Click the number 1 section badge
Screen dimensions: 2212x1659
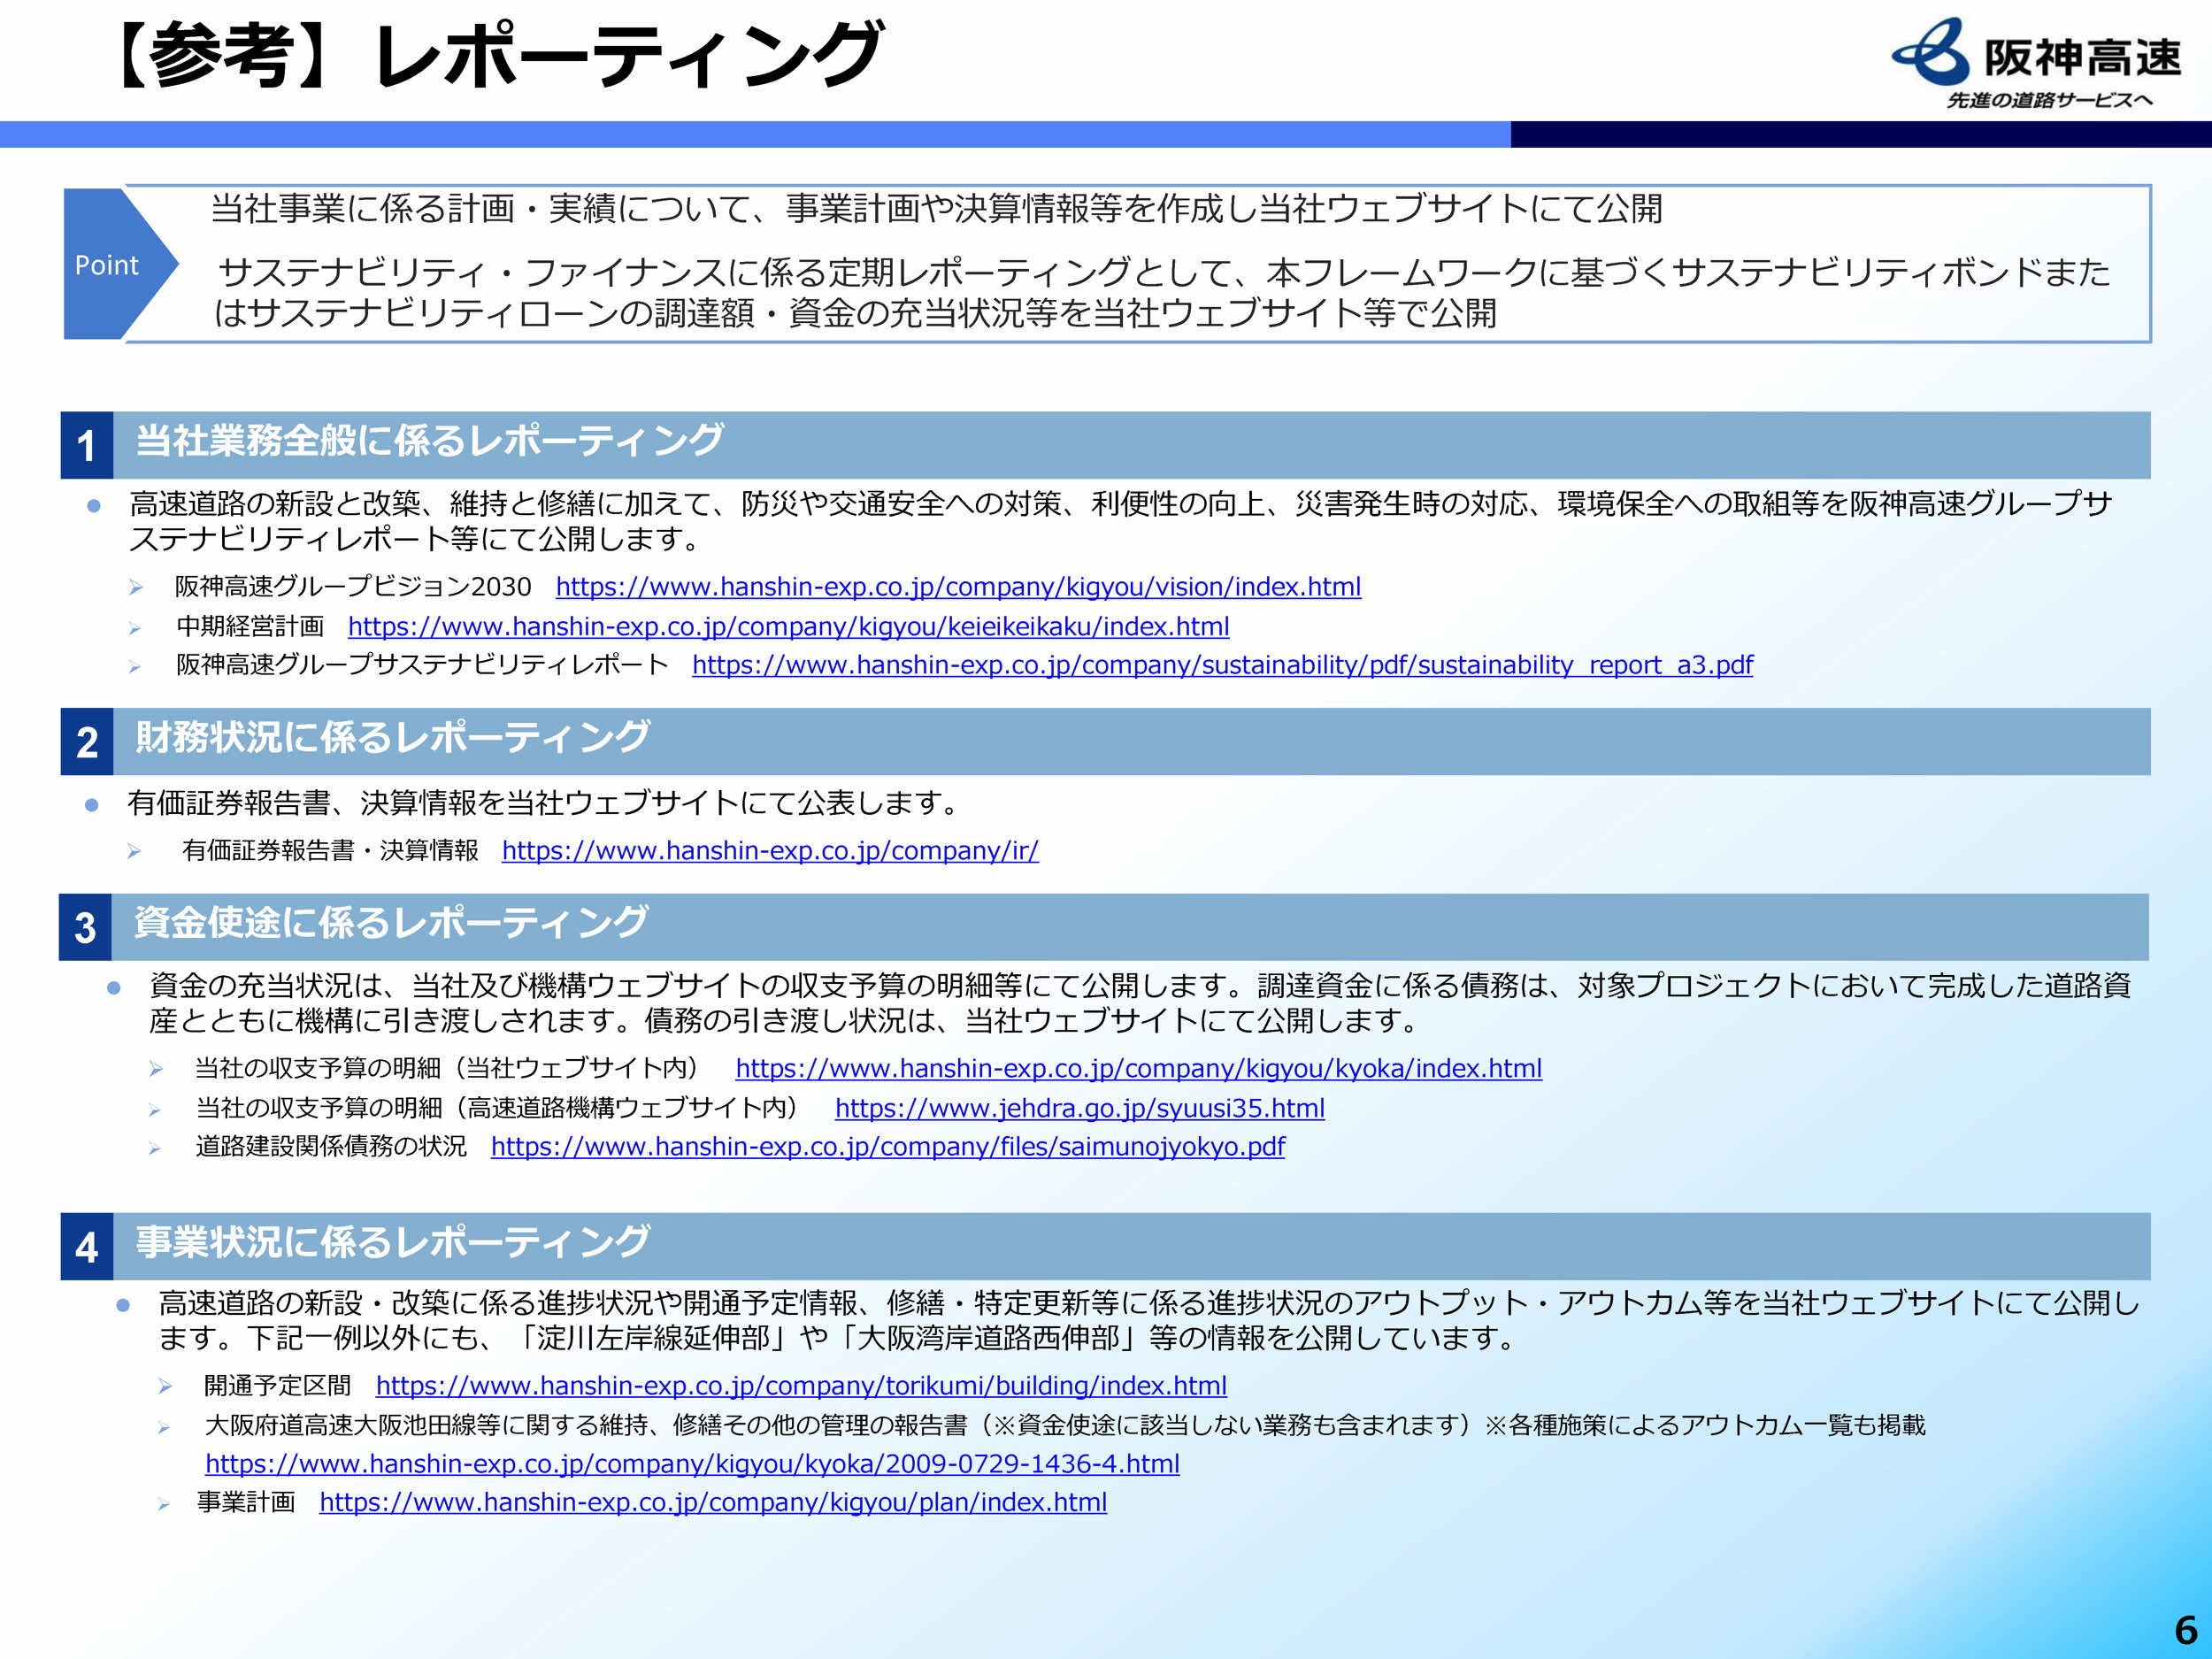click(x=86, y=446)
